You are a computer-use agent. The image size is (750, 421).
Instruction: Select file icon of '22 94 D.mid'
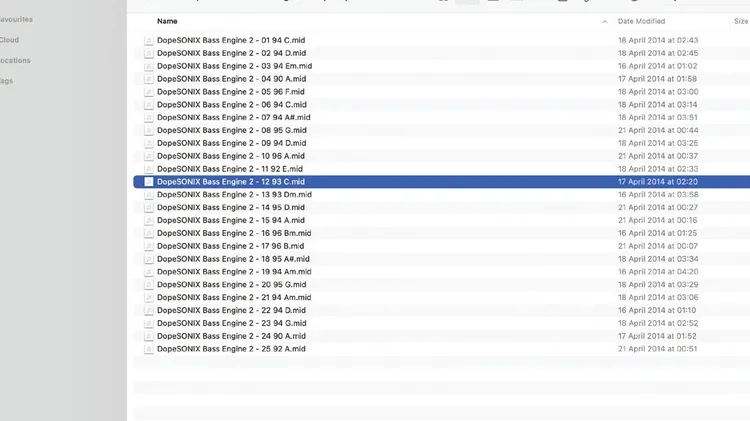(x=149, y=311)
